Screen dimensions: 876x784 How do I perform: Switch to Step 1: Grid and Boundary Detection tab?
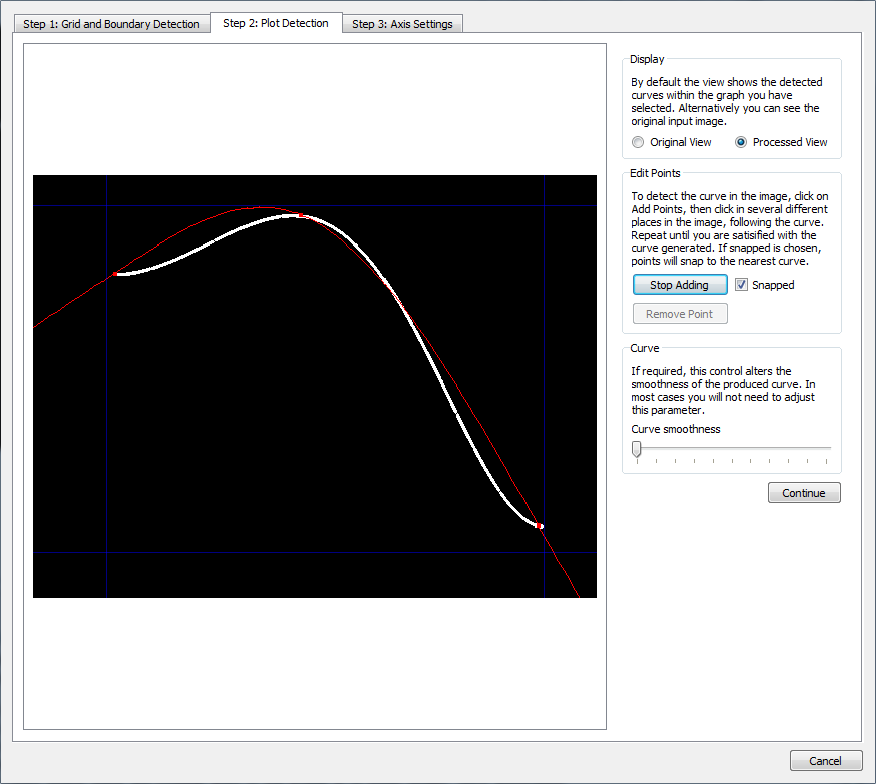click(x=111, y=24)
